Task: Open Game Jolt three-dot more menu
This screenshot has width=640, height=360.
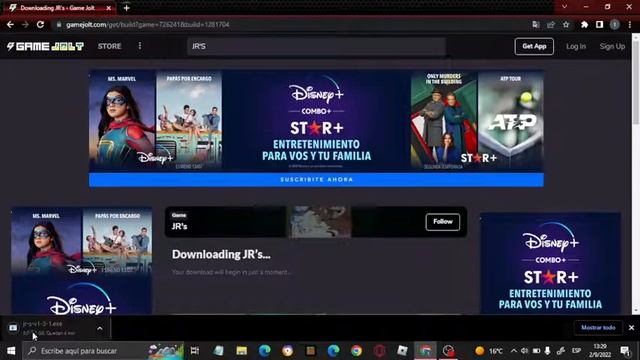Action: 140,46
